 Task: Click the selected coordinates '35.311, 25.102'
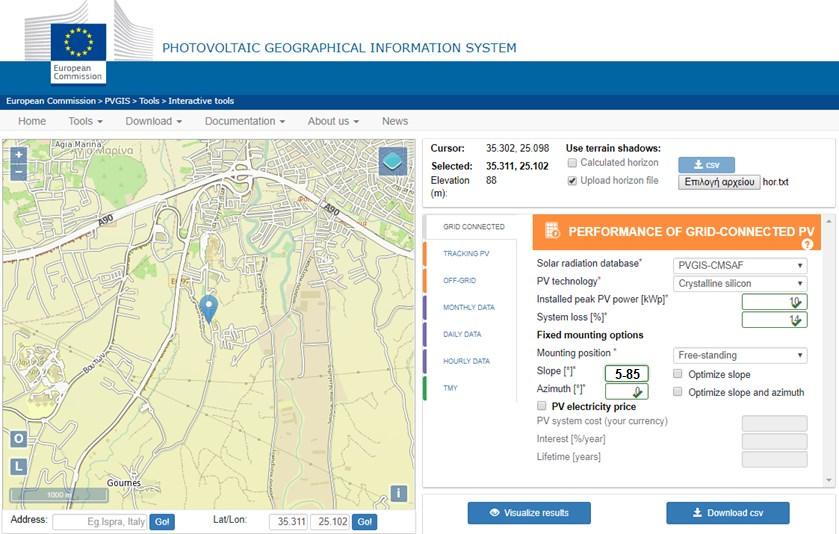pos(517,166)
